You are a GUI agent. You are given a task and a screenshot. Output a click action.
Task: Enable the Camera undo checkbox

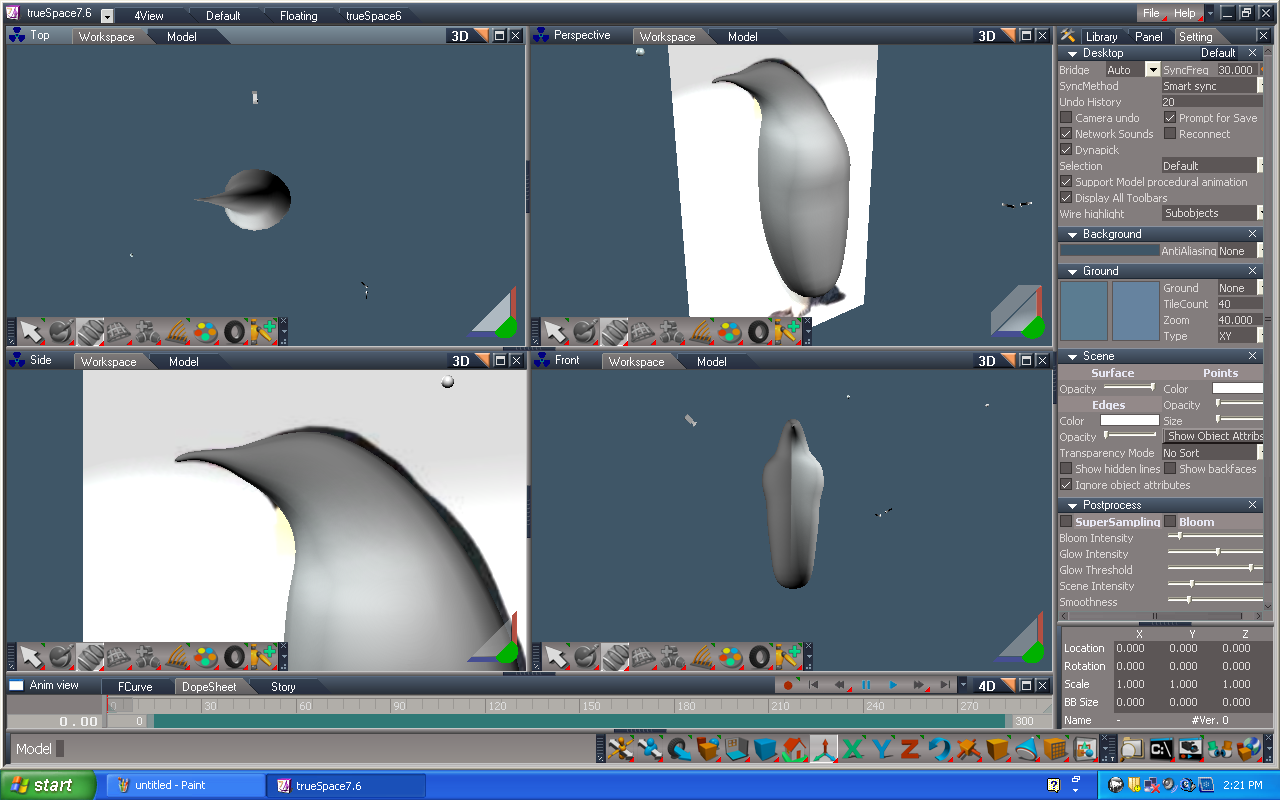(x=1066, y=117)
